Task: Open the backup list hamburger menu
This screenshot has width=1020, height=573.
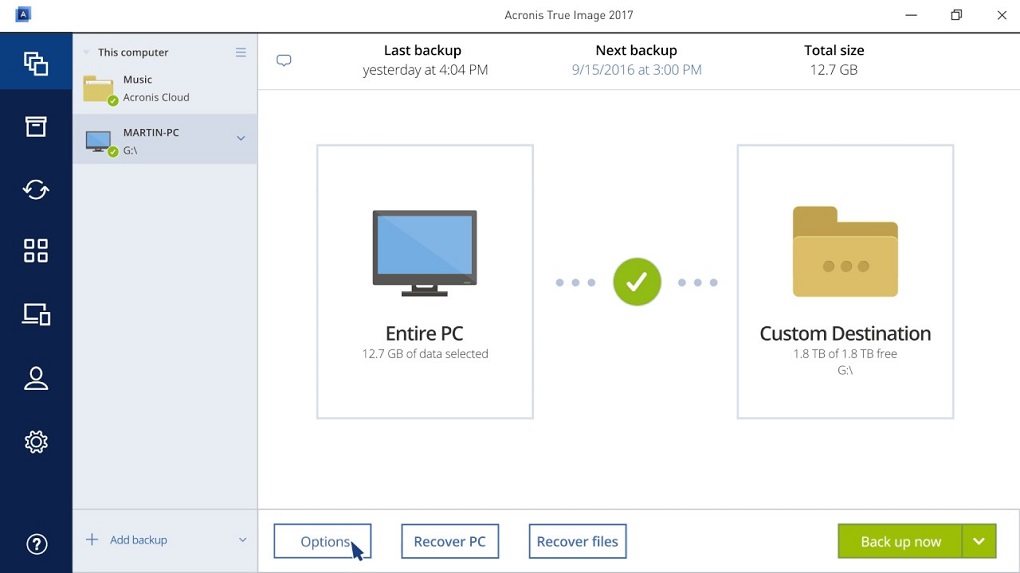Action: 241,52
